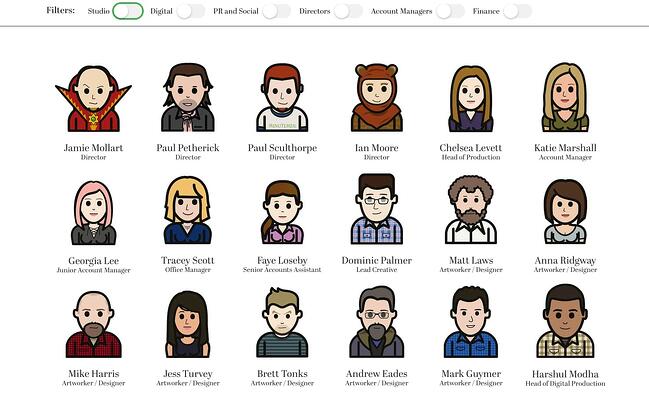The image size is (649, 395).
Task: Open Harshul Modha's avatar
Action: point(565,321)
